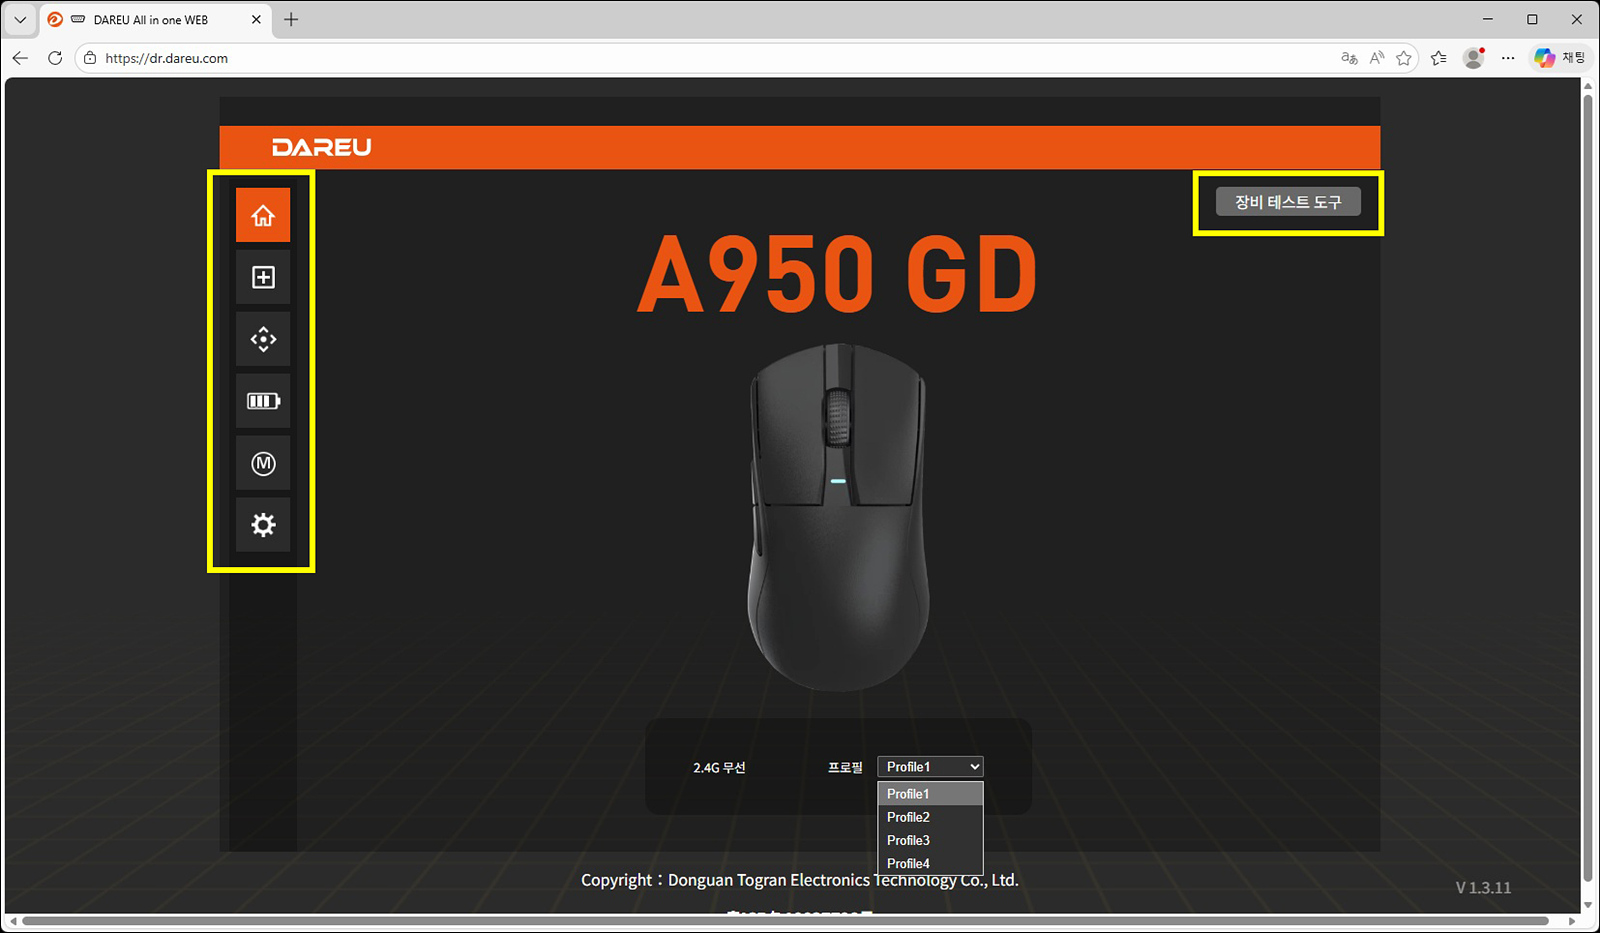1600x933 pixels.
Task: Open browser Settings and more menu
Action: tap(1508, 58)
